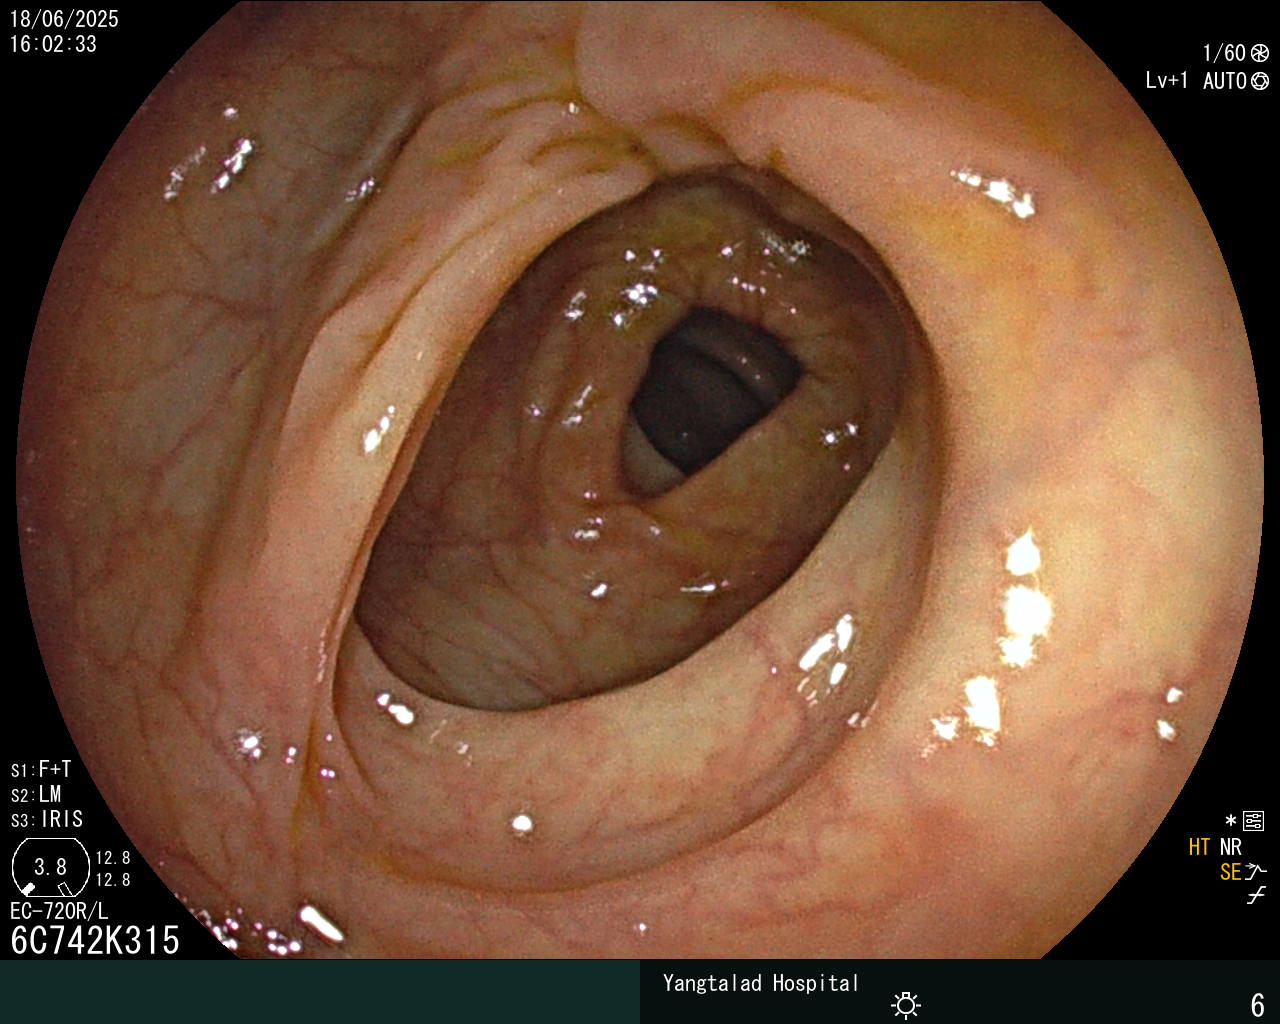
Task: Click the asterisk indicator beside sliders icon
Action: [1231, 821]
